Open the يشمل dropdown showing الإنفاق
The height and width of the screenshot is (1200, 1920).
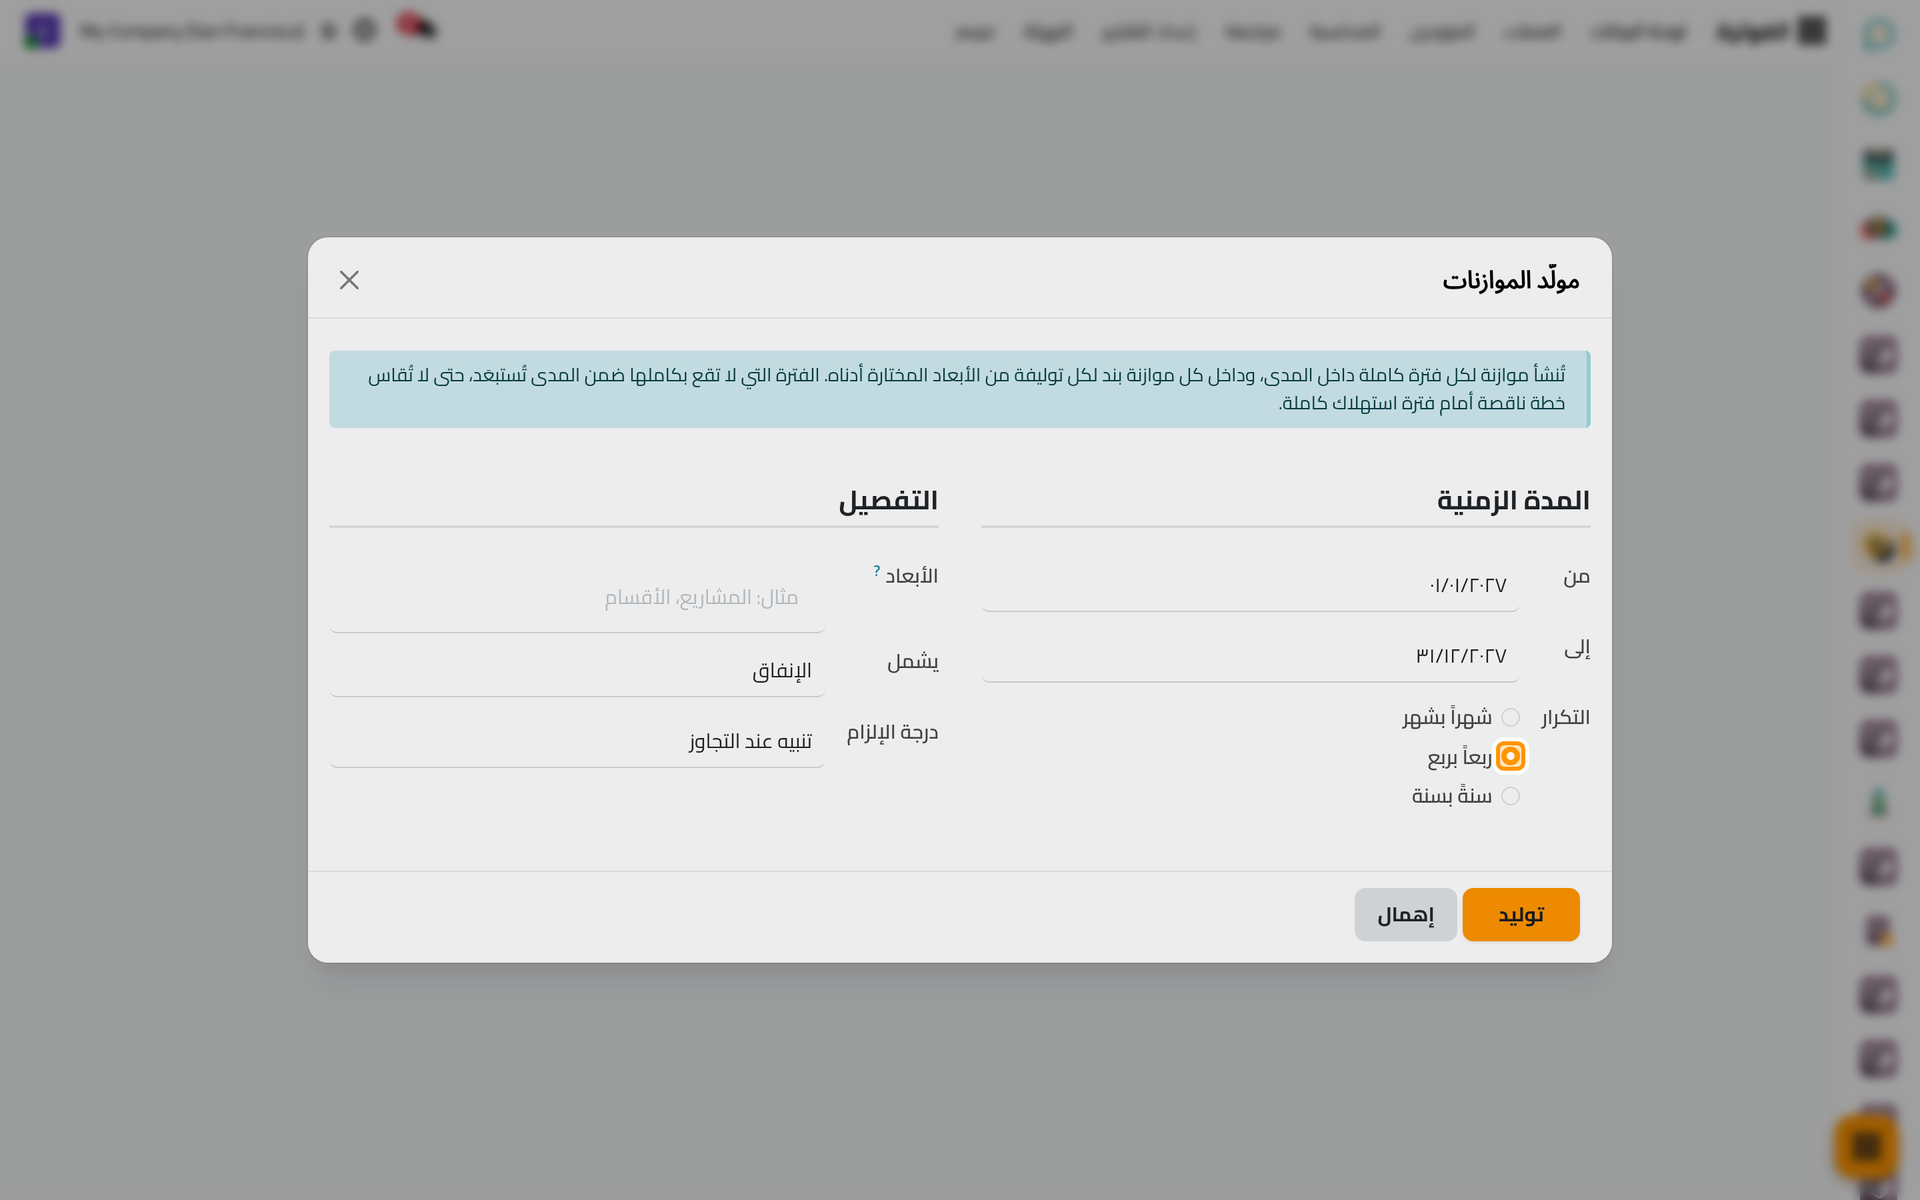tap(577, 671)
